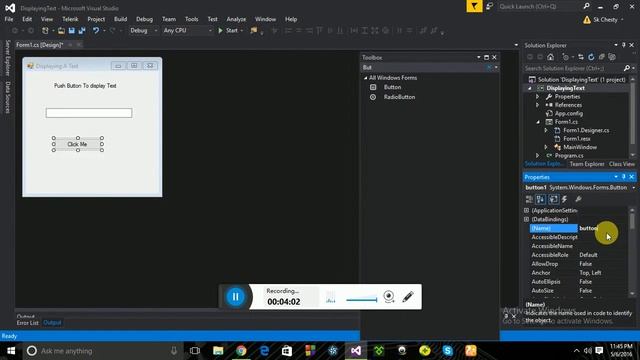
Task: Switch Properties panel to Categorized view
Action: point(529,199)
